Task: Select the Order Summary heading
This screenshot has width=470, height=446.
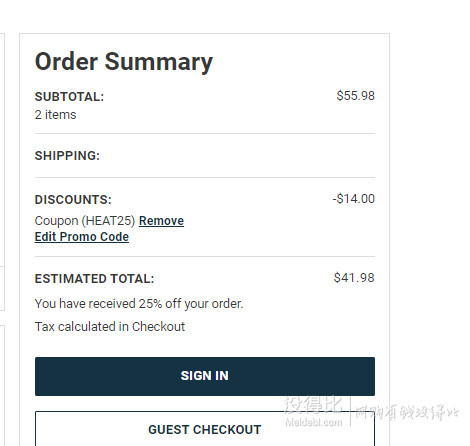Action: (x=124, y=62)
